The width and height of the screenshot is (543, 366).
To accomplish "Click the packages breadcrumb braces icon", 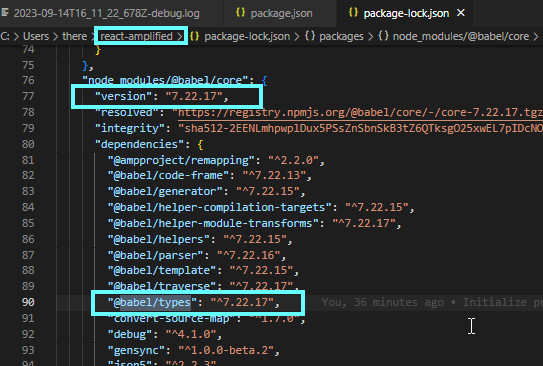I will [x=310, y=36].
